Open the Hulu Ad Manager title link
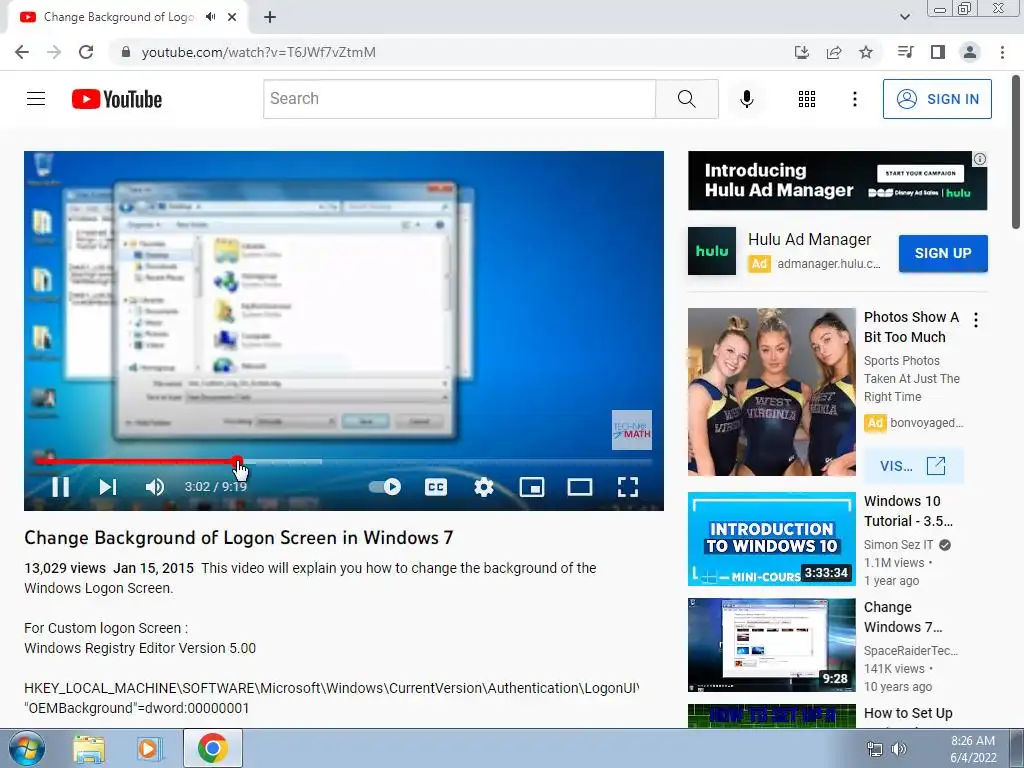Viewport: 1024px width, 768px height. click(x=809, y=240)
